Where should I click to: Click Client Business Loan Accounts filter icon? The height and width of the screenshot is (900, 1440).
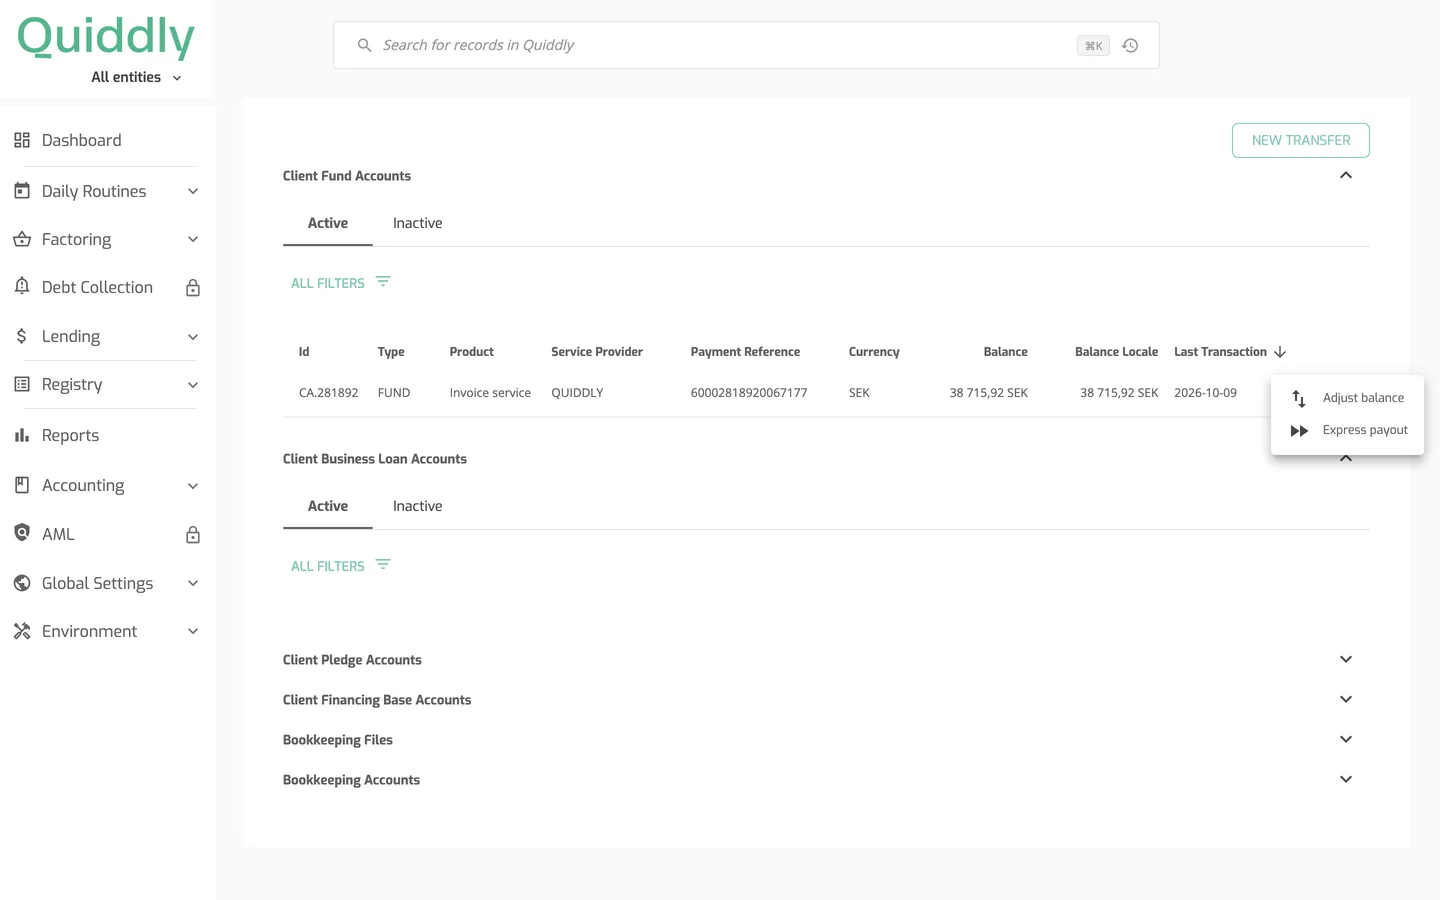[x=383, y=565]
